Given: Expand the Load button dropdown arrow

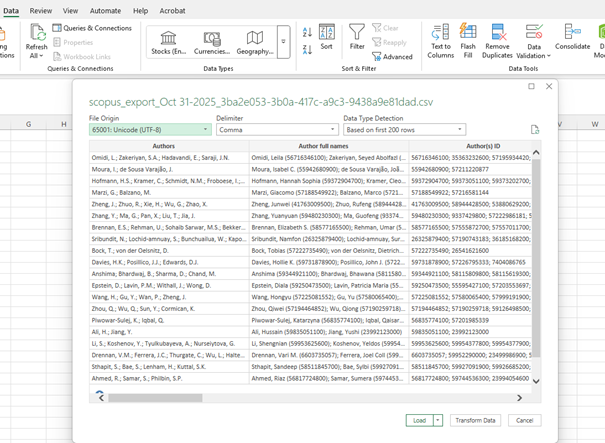Looking at the screenshot, I should point(439,420).
